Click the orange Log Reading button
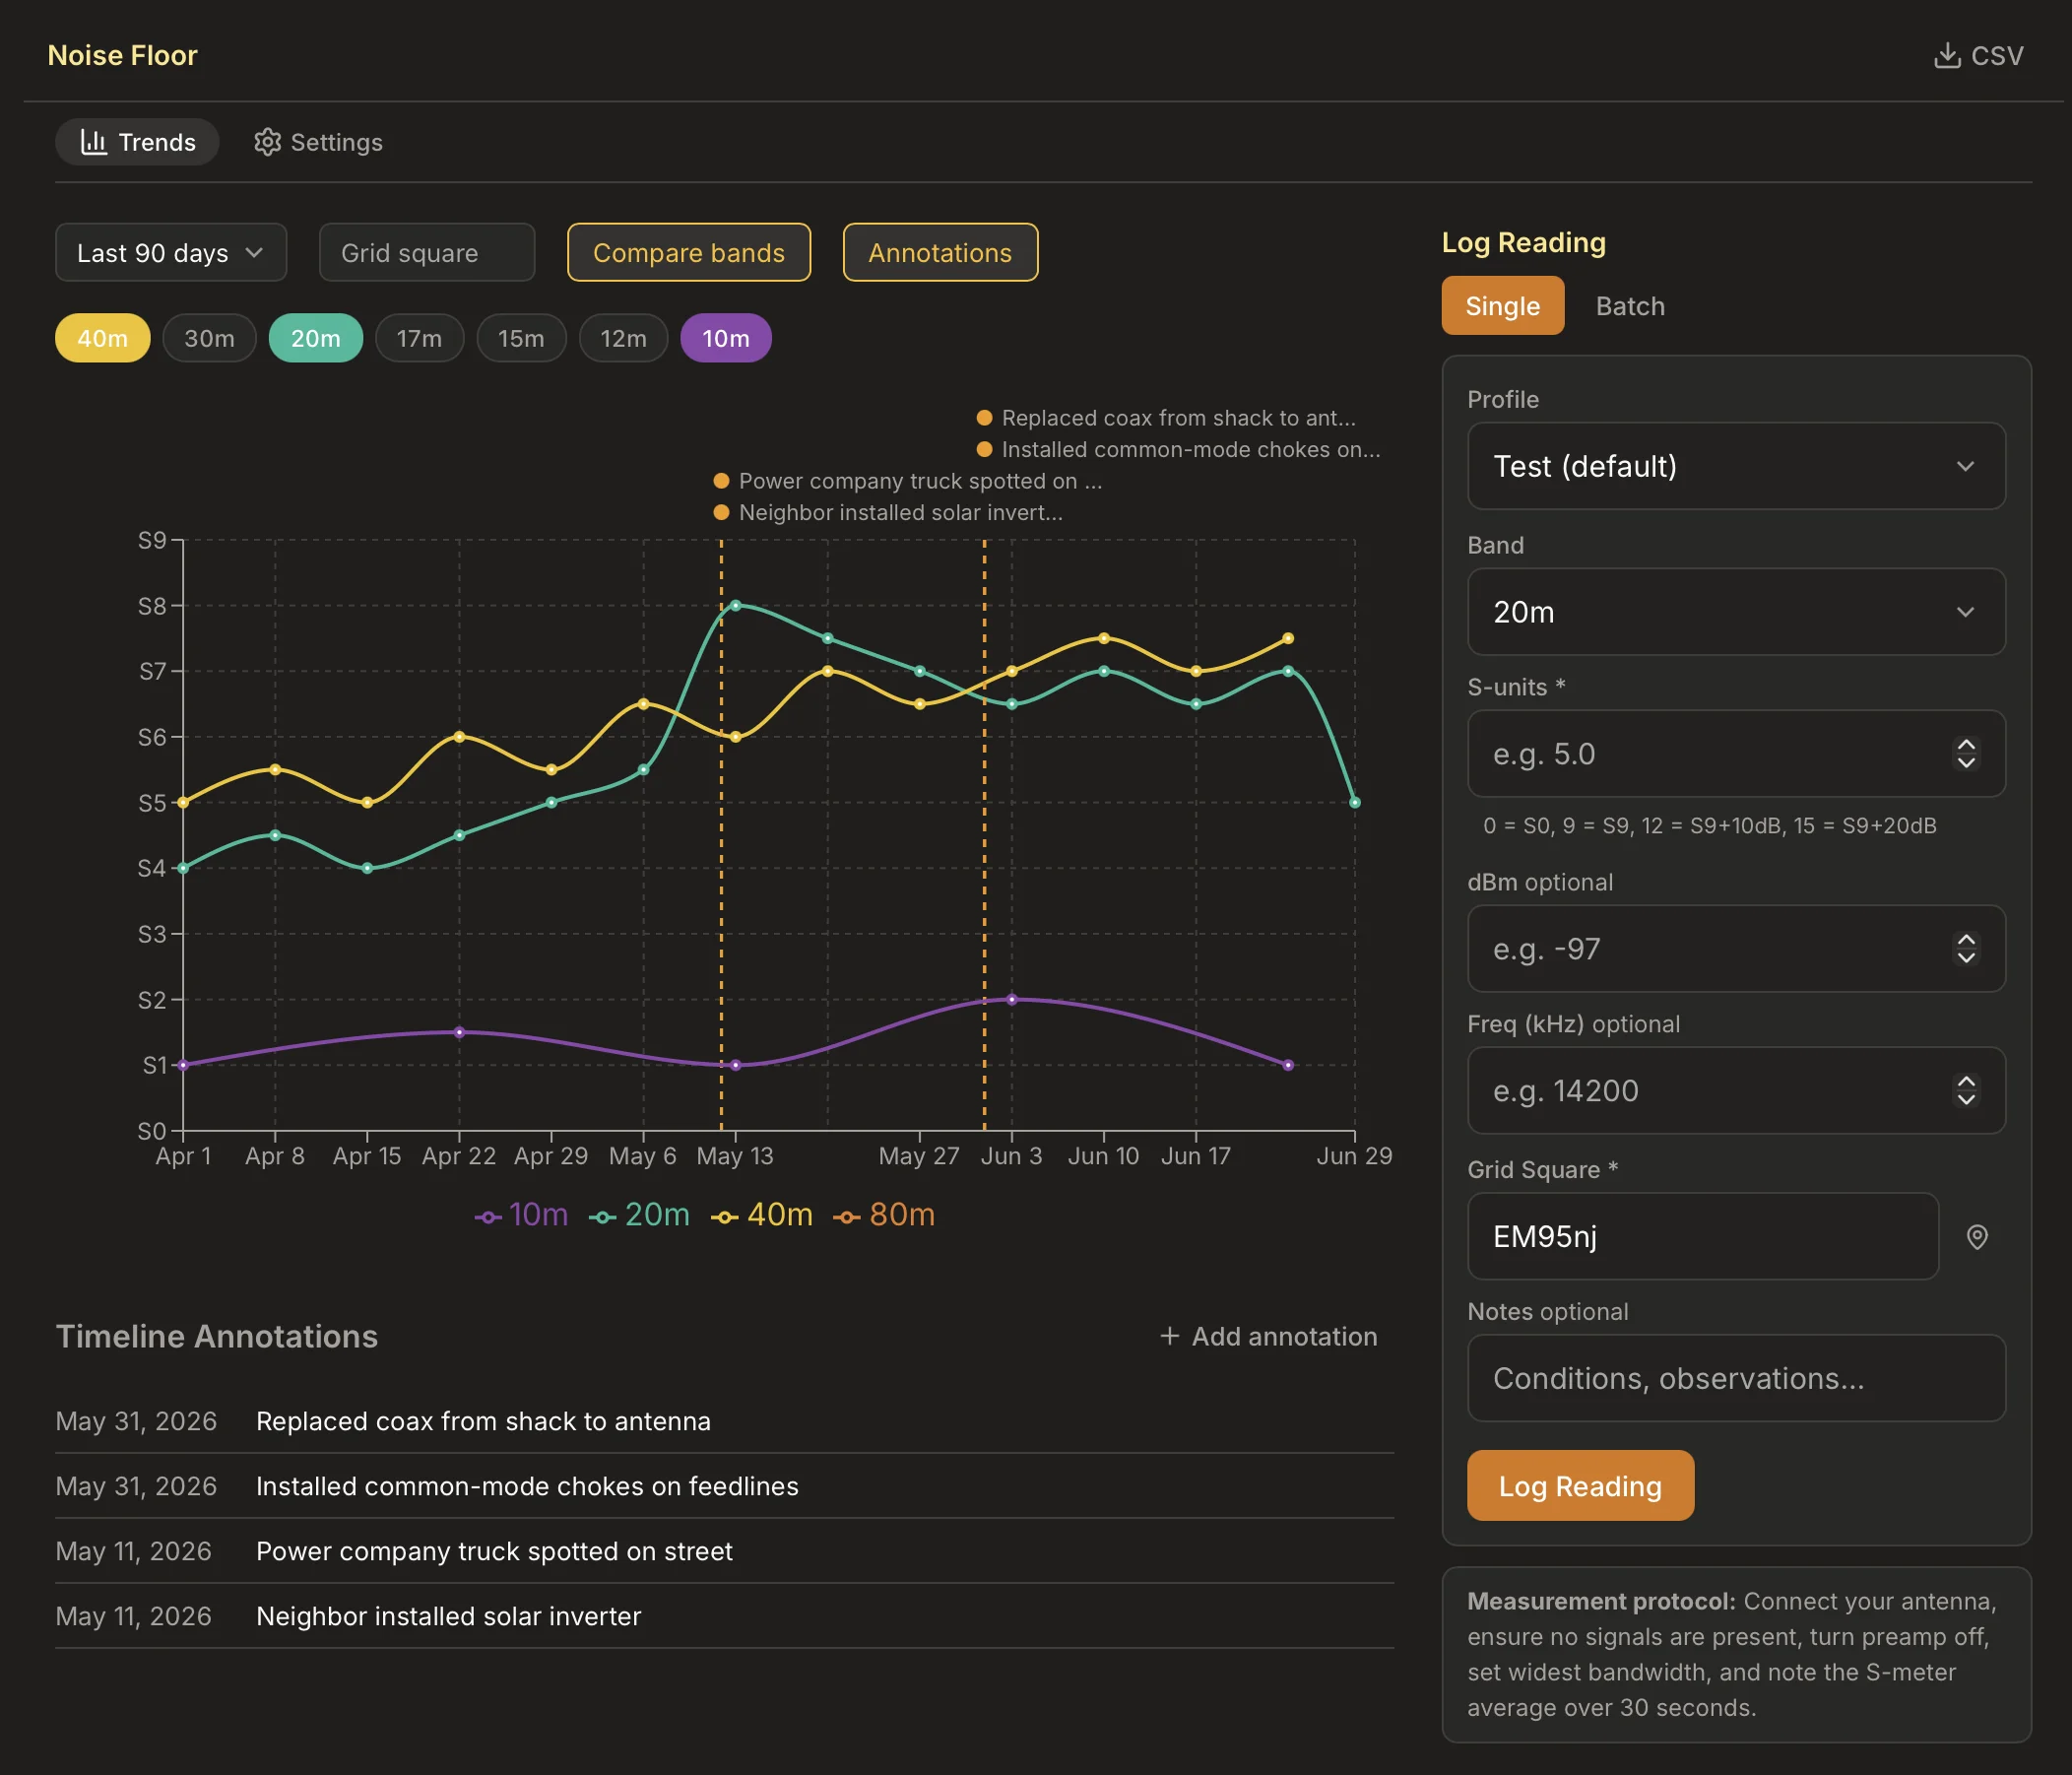The width and height of the screenshot is (2072, 1775). [1579, 1486]
